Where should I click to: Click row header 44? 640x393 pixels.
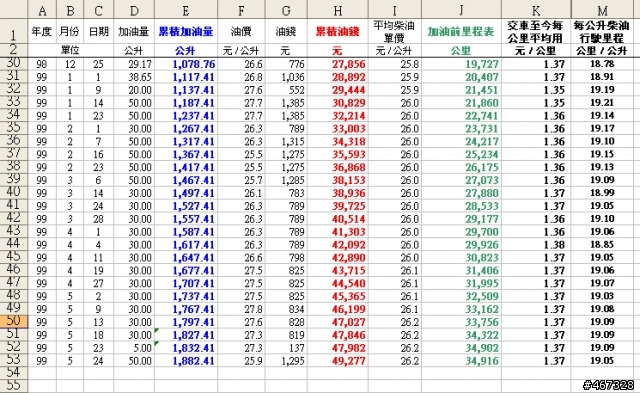point(13,244)
